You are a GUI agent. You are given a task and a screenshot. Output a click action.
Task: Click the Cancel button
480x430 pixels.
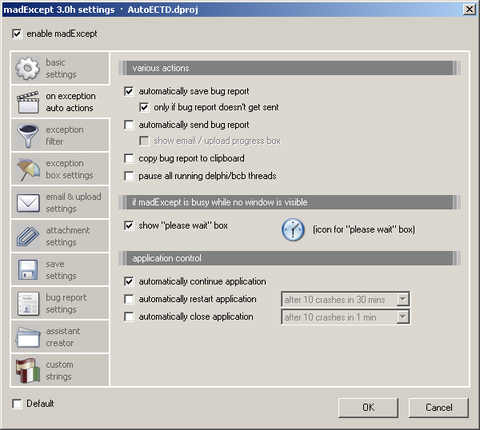439,407
